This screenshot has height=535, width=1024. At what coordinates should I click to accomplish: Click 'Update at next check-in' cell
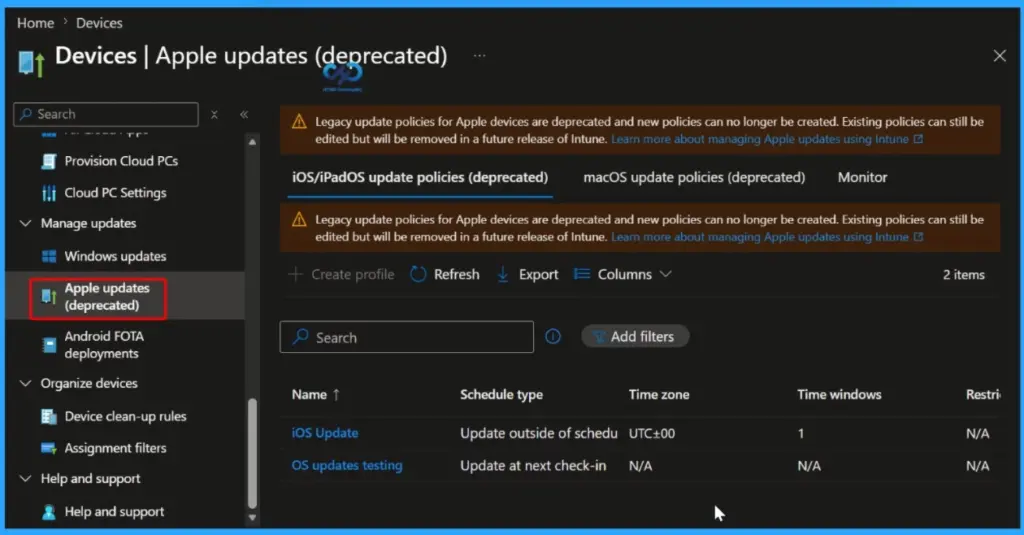533,466
